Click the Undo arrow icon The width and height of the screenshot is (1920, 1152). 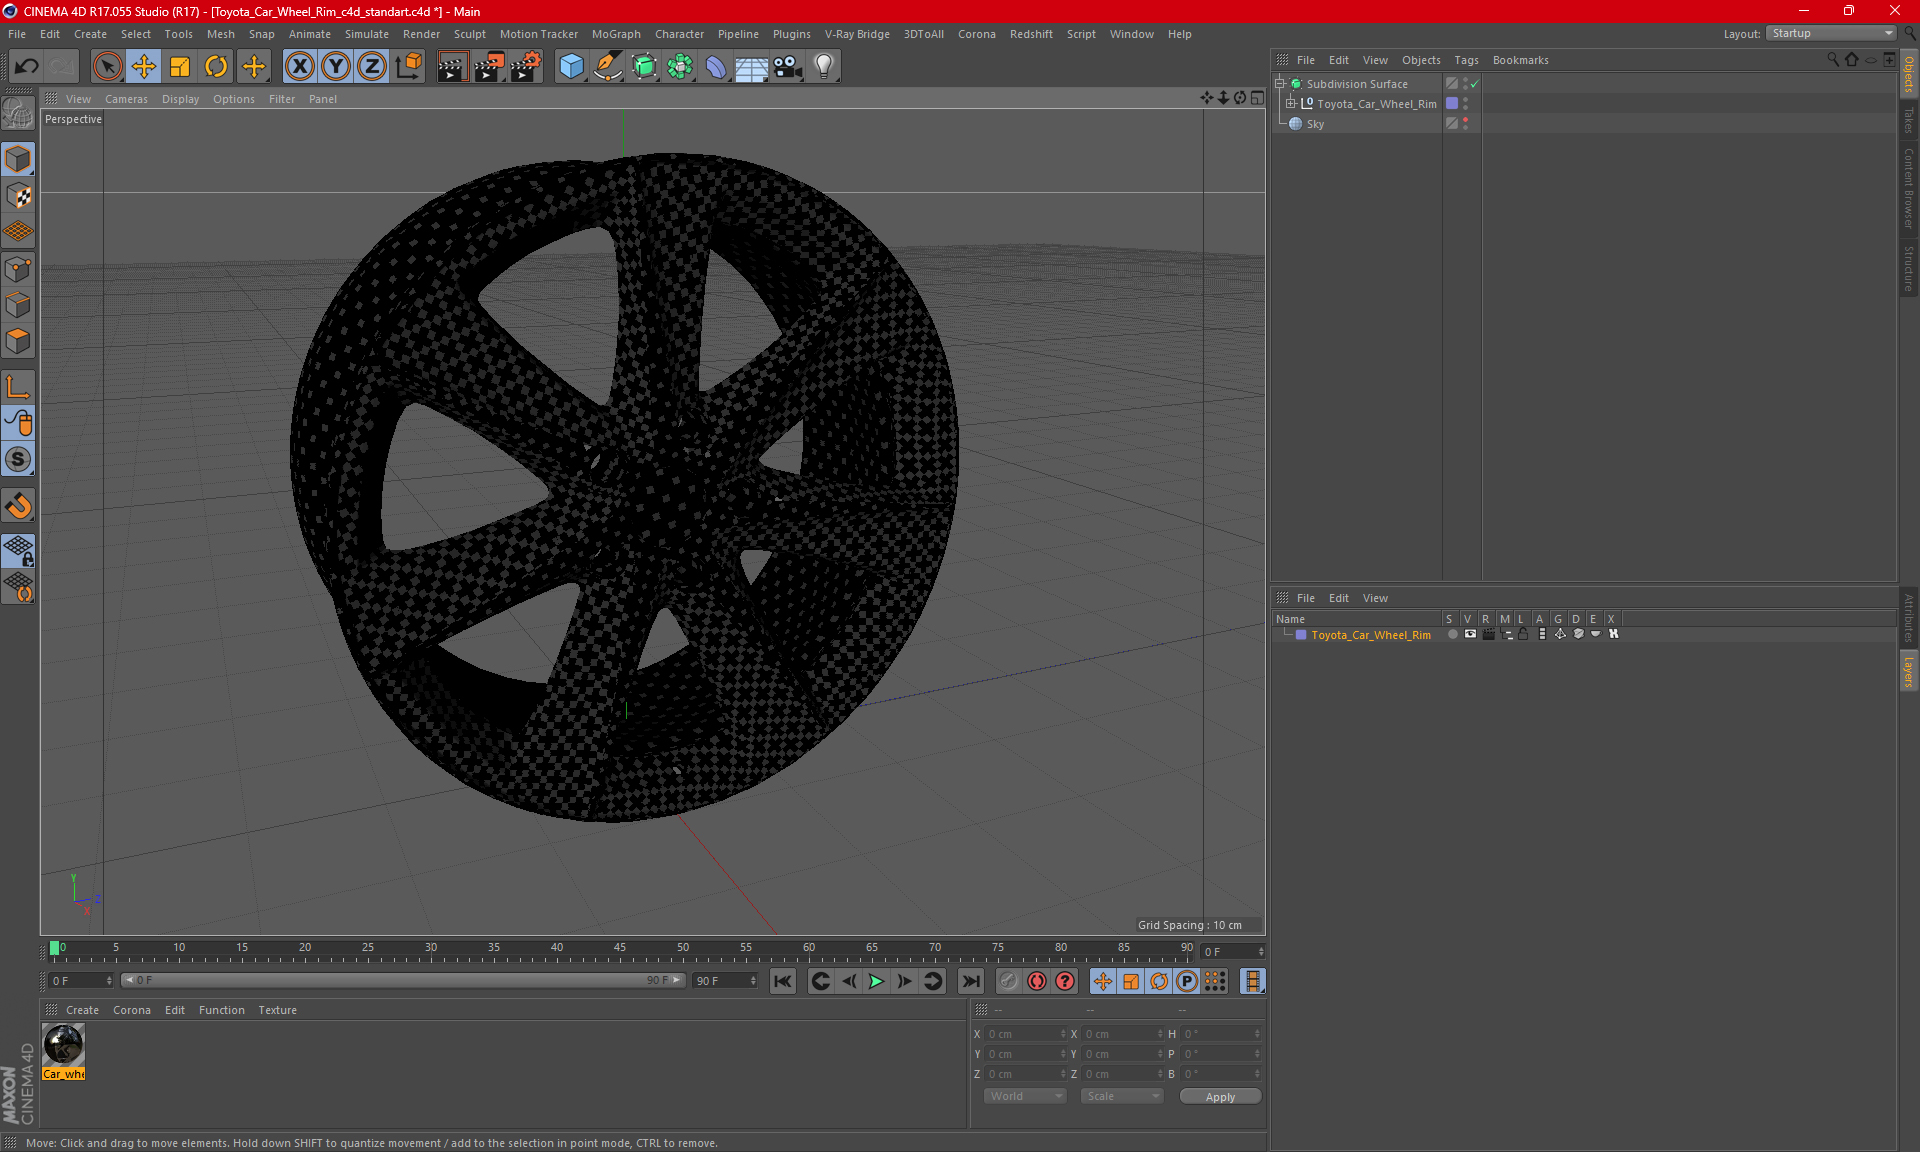click(x=27, y=67)
